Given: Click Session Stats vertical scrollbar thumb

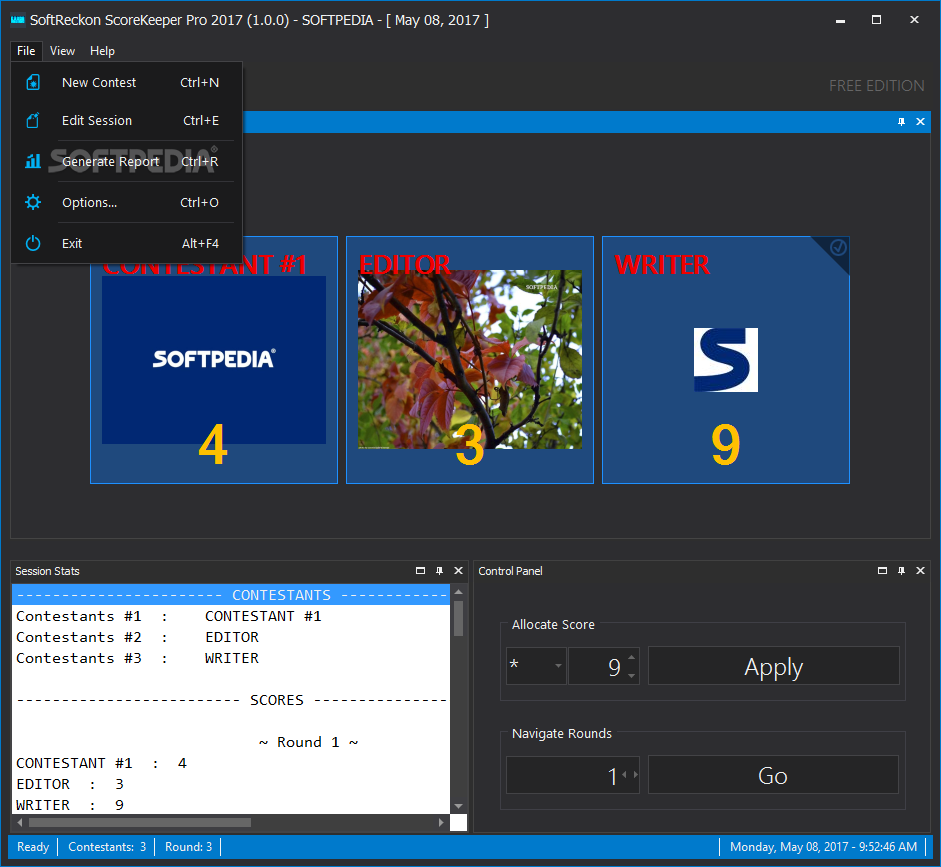Looking at the screenshot, I should [458, 618].
